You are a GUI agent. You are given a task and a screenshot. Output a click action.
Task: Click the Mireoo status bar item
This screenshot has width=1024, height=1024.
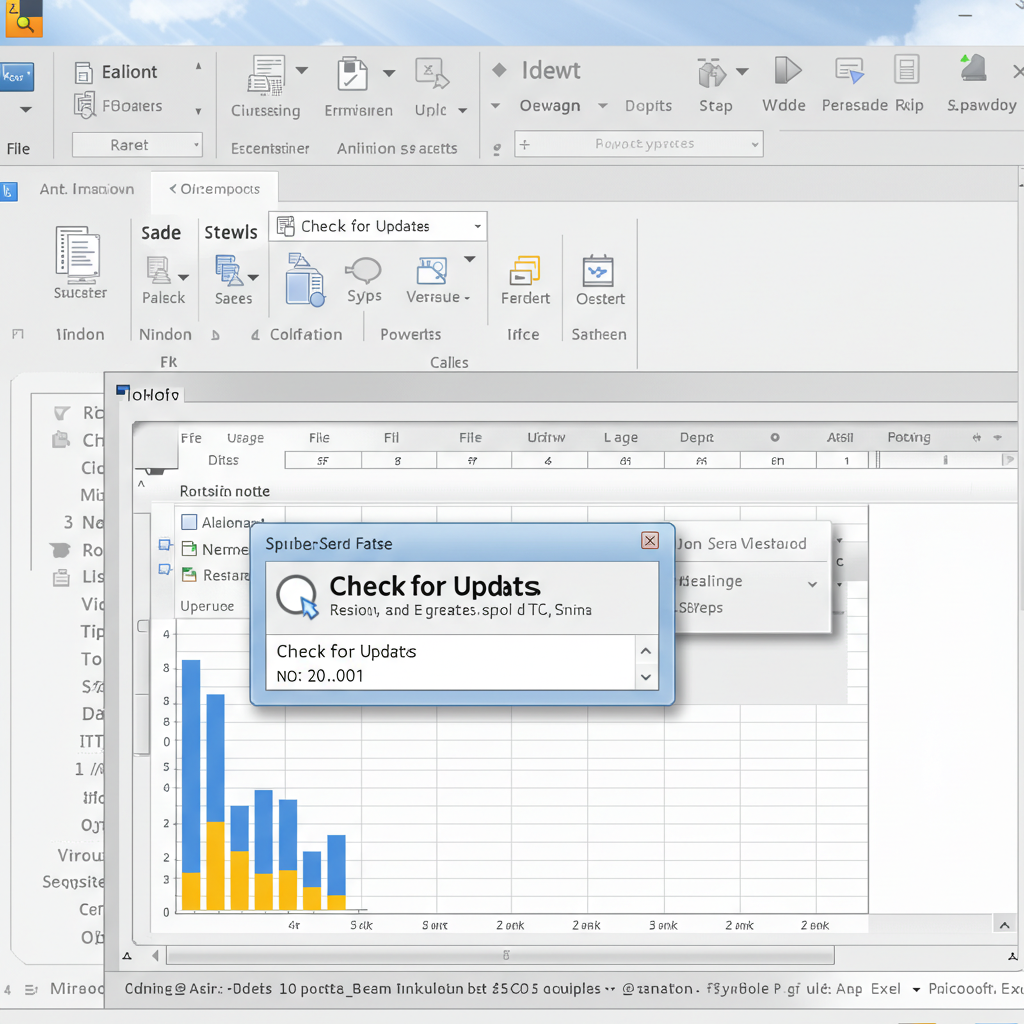coord(76,989)
